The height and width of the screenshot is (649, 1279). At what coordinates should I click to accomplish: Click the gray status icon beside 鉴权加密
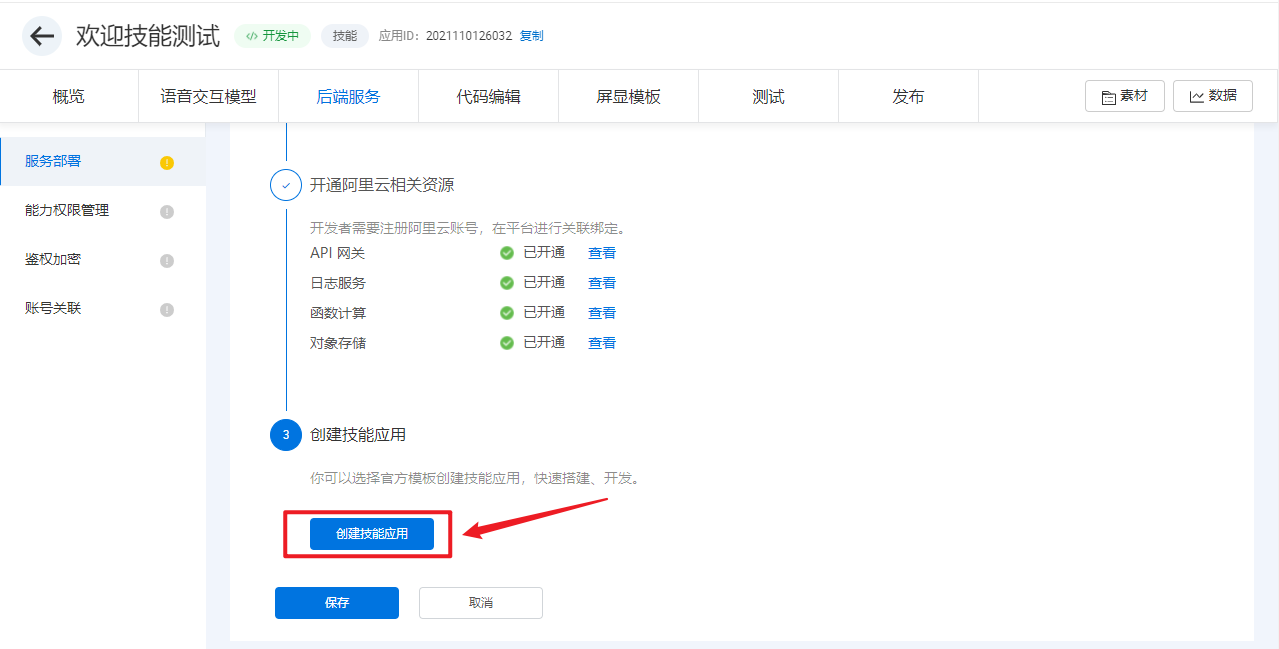pyautogui.click(x=167, y=260)
